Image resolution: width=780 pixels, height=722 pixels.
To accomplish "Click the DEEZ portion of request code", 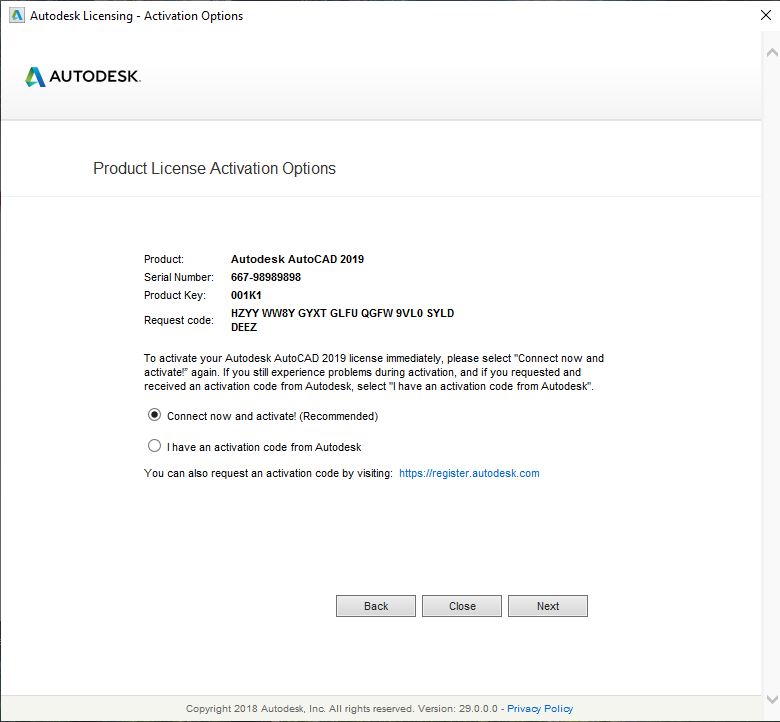I will click(244, 327).
